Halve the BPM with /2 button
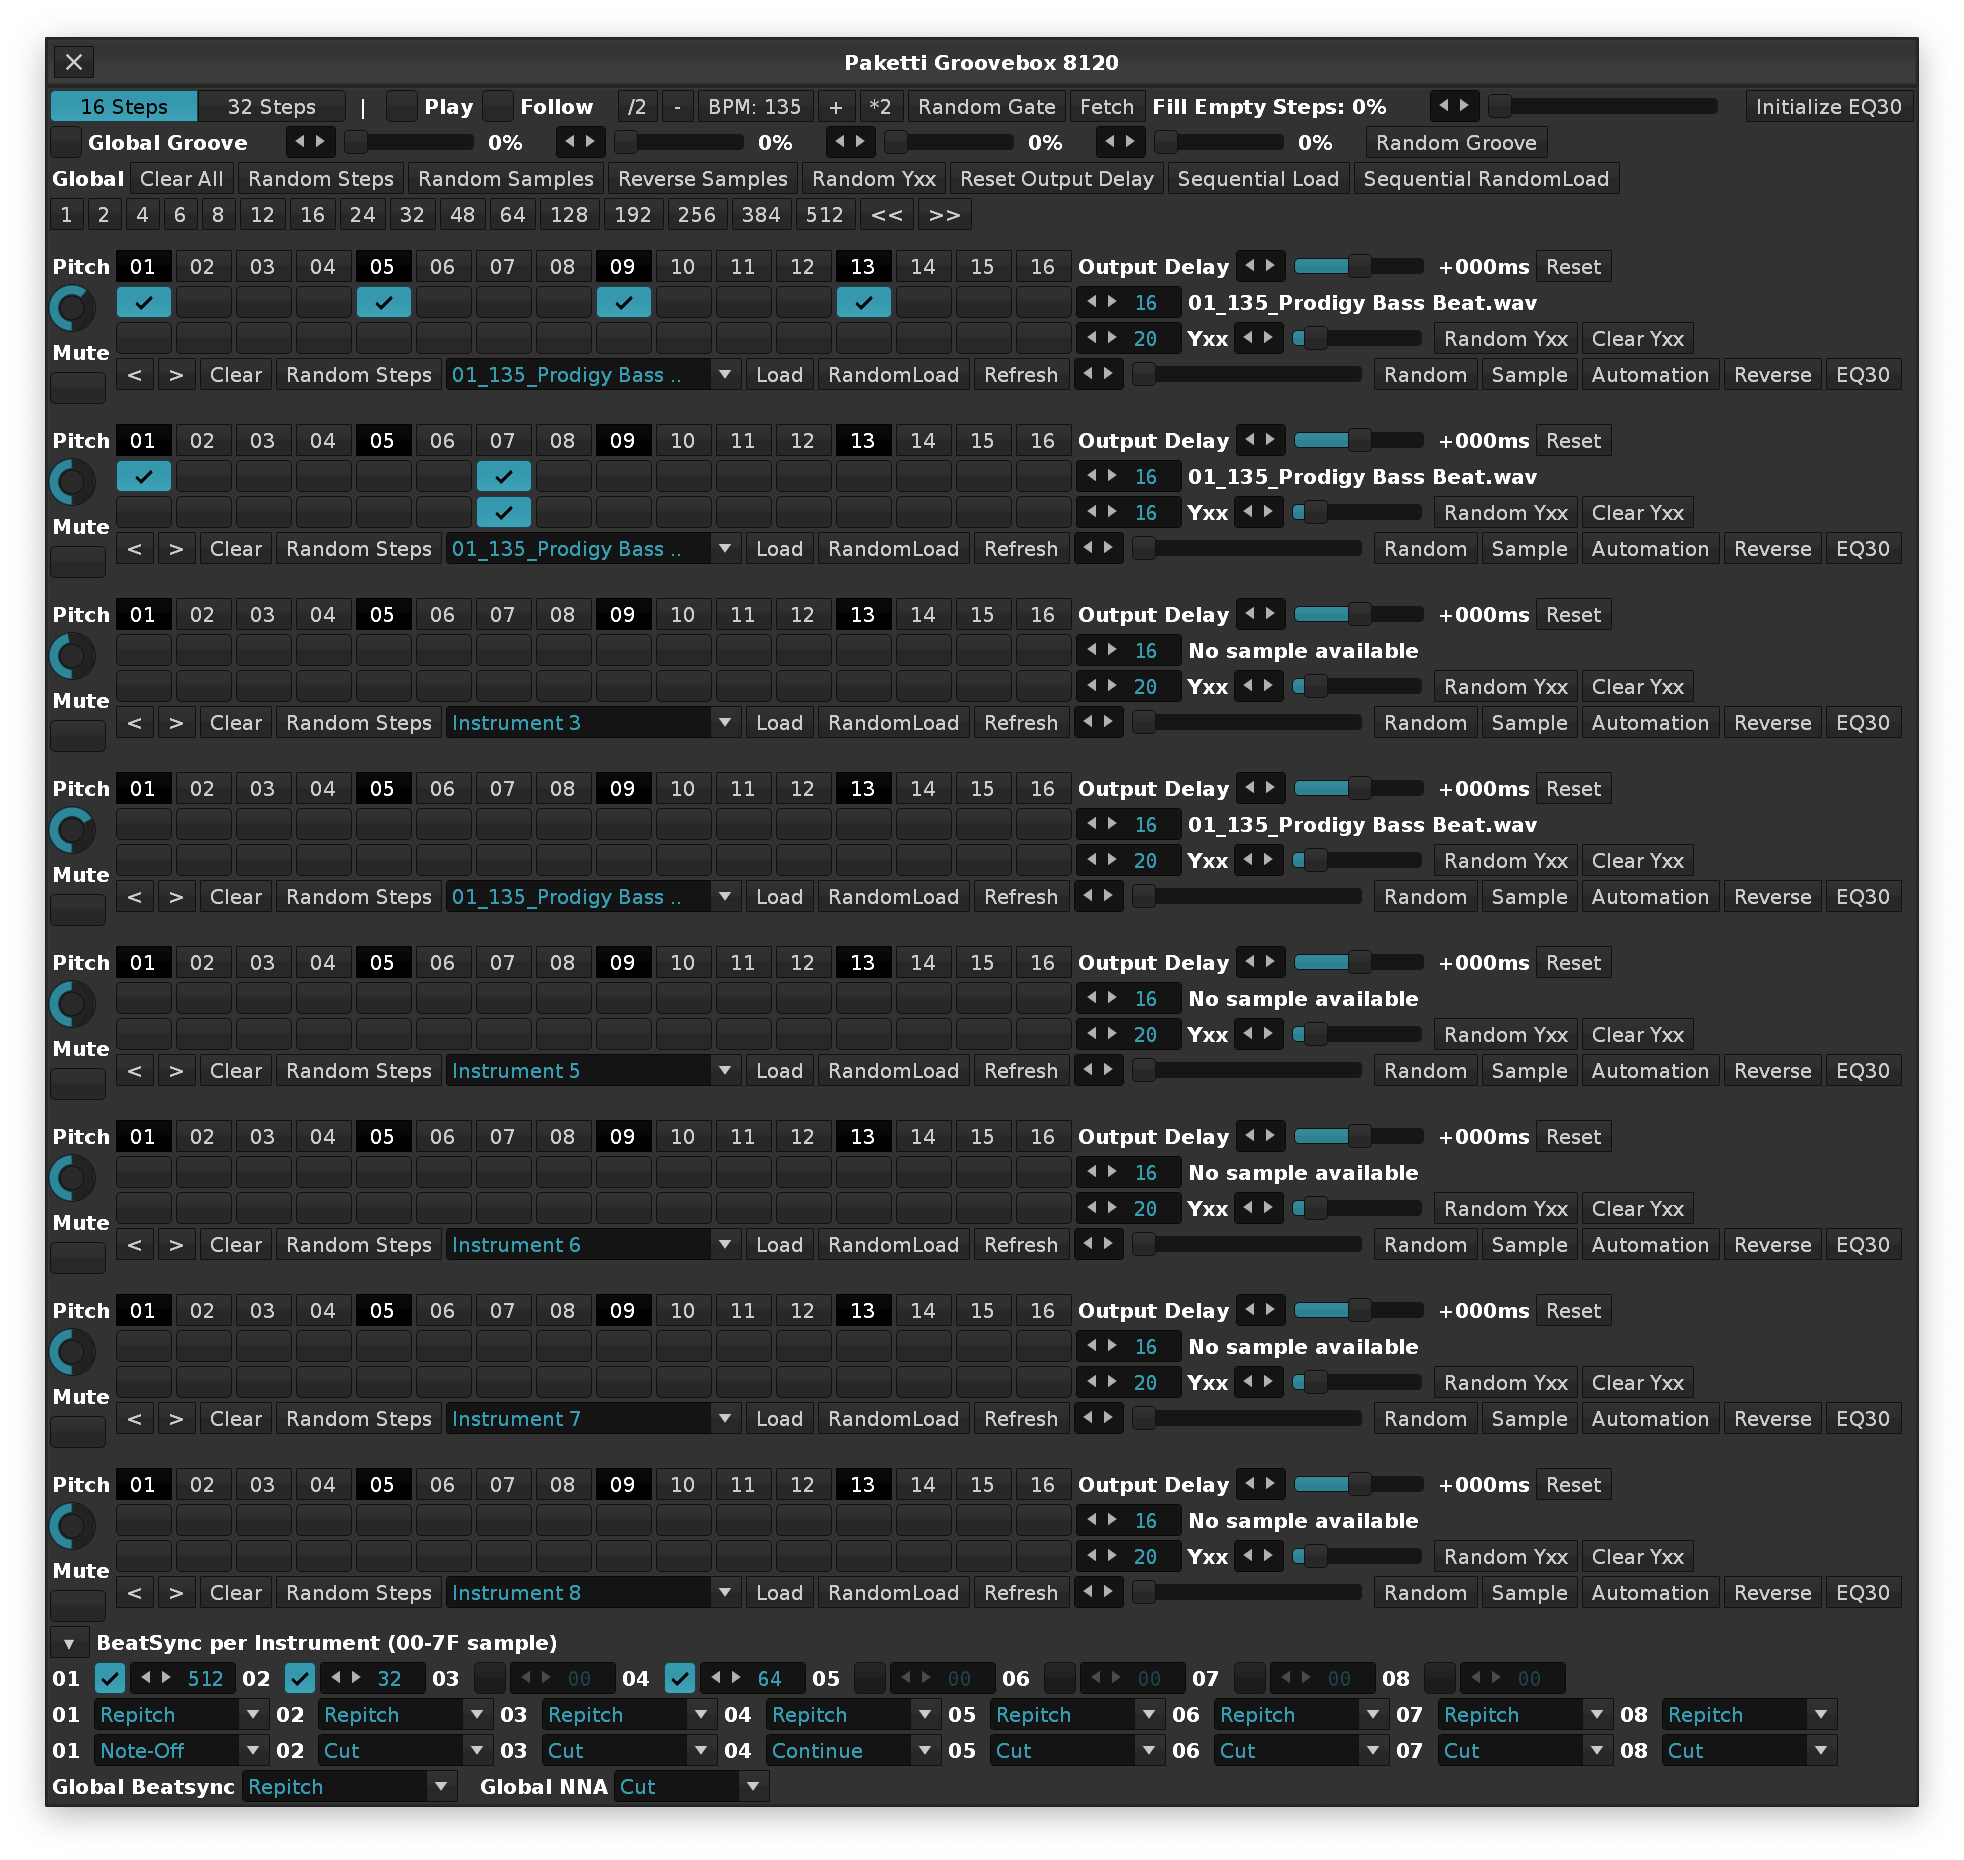Image resolution: width=1964 pixels, height=1860 pixels. point(637,107)
